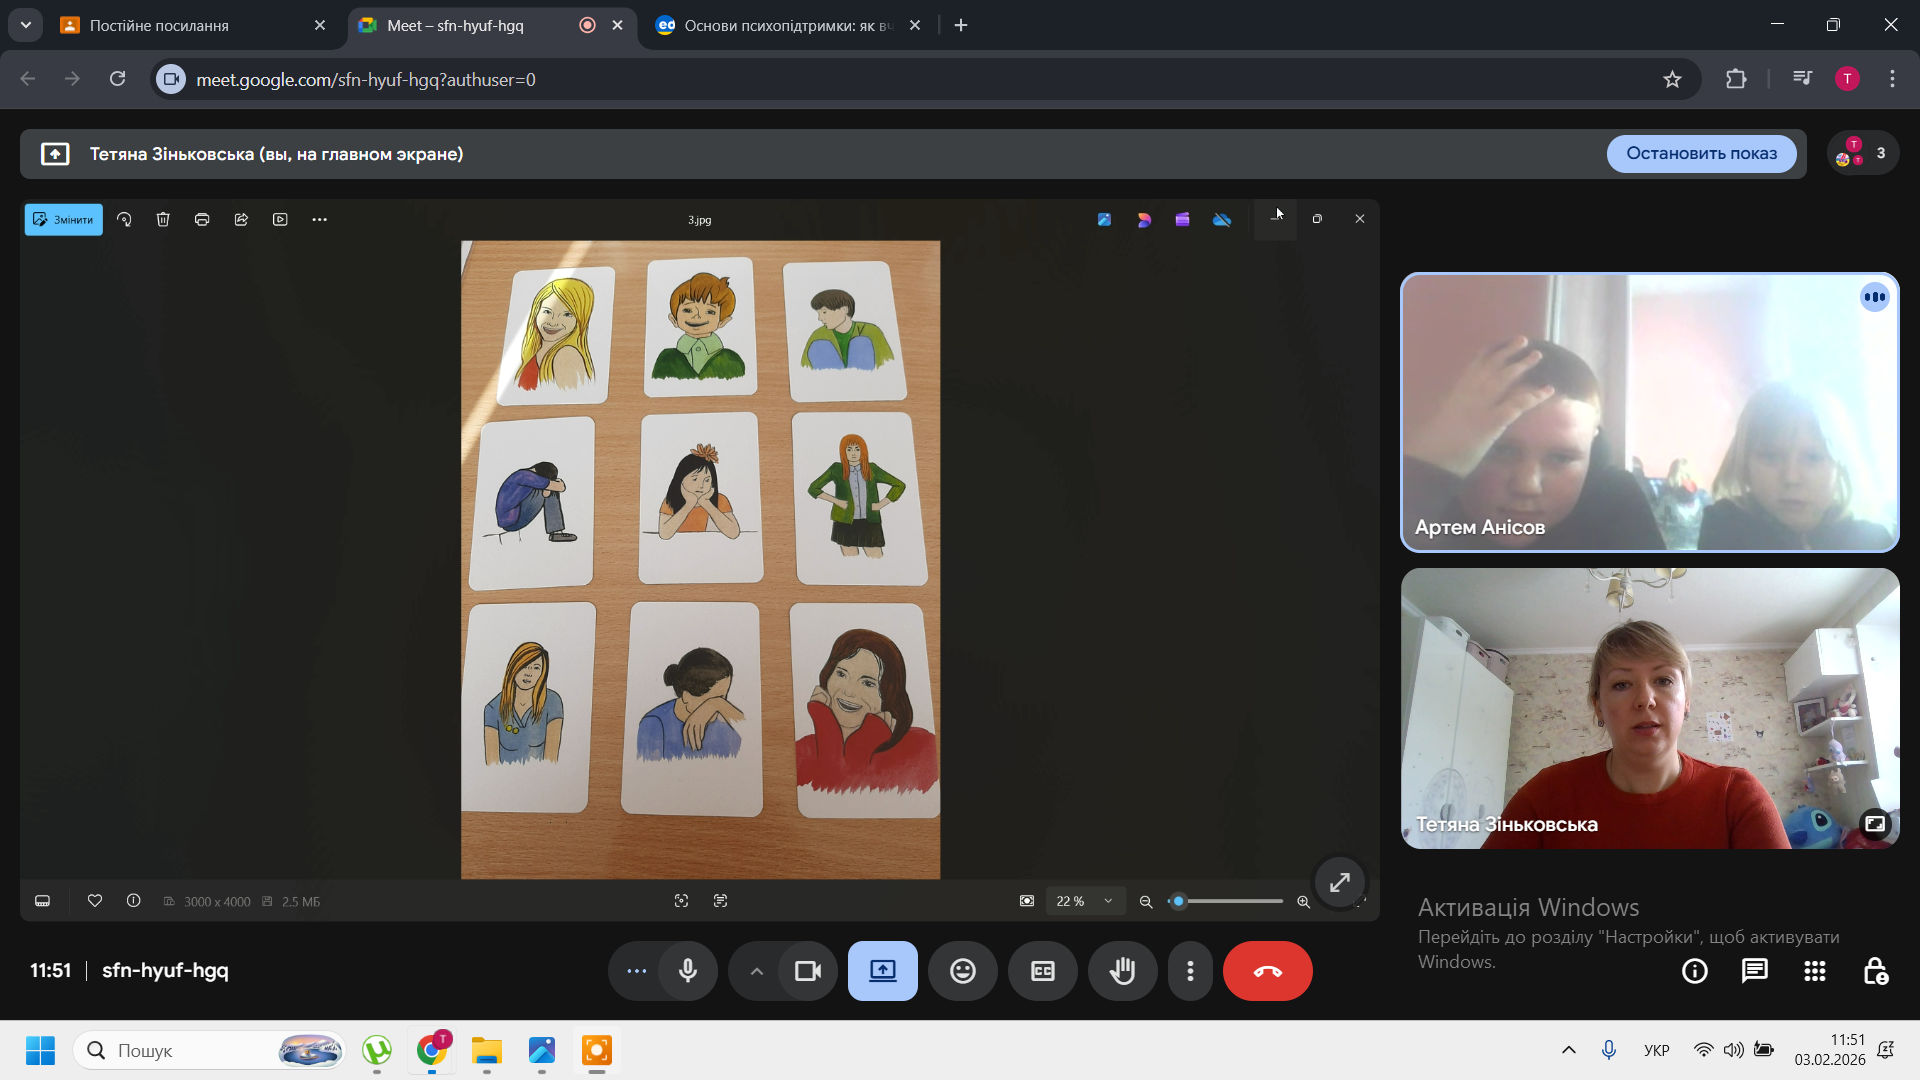
Task: Open the activities grid icon
Action: click(x=1814, y=971)
